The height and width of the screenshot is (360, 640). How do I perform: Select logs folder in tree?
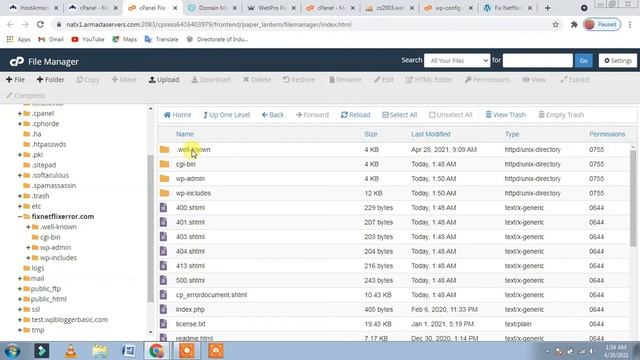(x=38, y=268)
